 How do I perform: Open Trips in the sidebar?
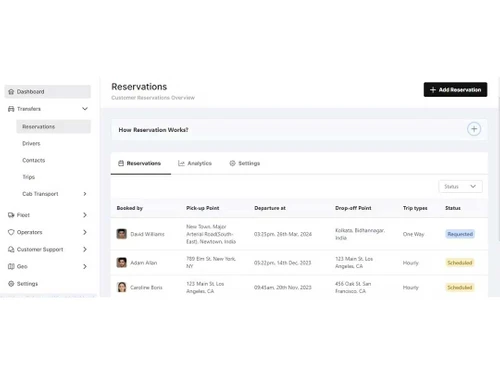click(x=29, y=177)
